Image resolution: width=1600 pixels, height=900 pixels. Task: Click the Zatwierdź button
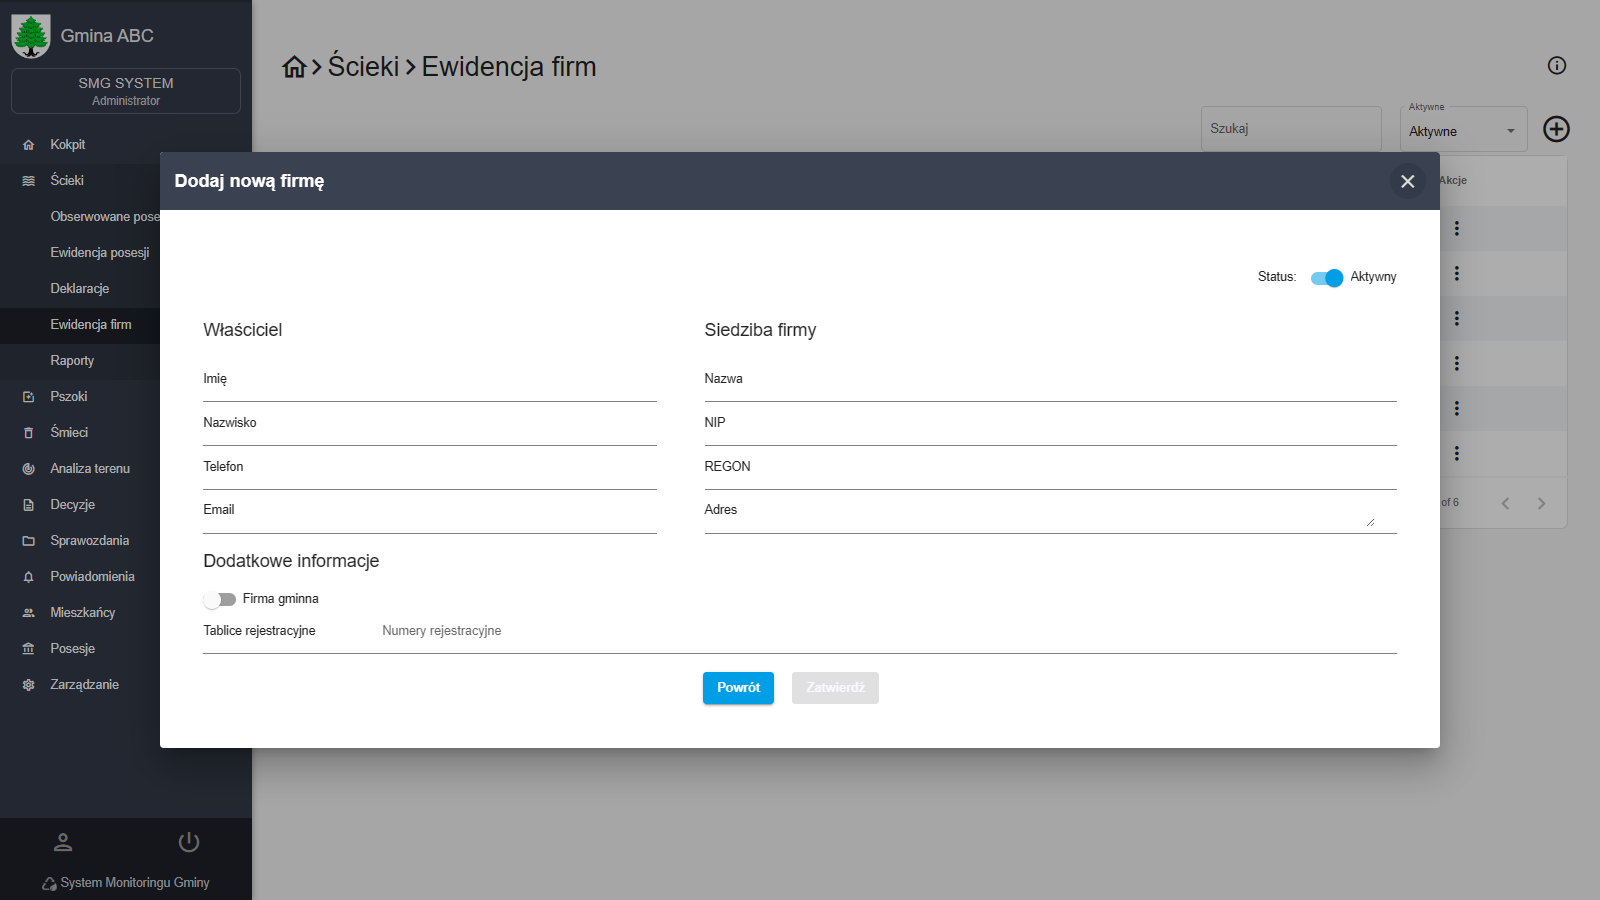[x=835, y=688]
